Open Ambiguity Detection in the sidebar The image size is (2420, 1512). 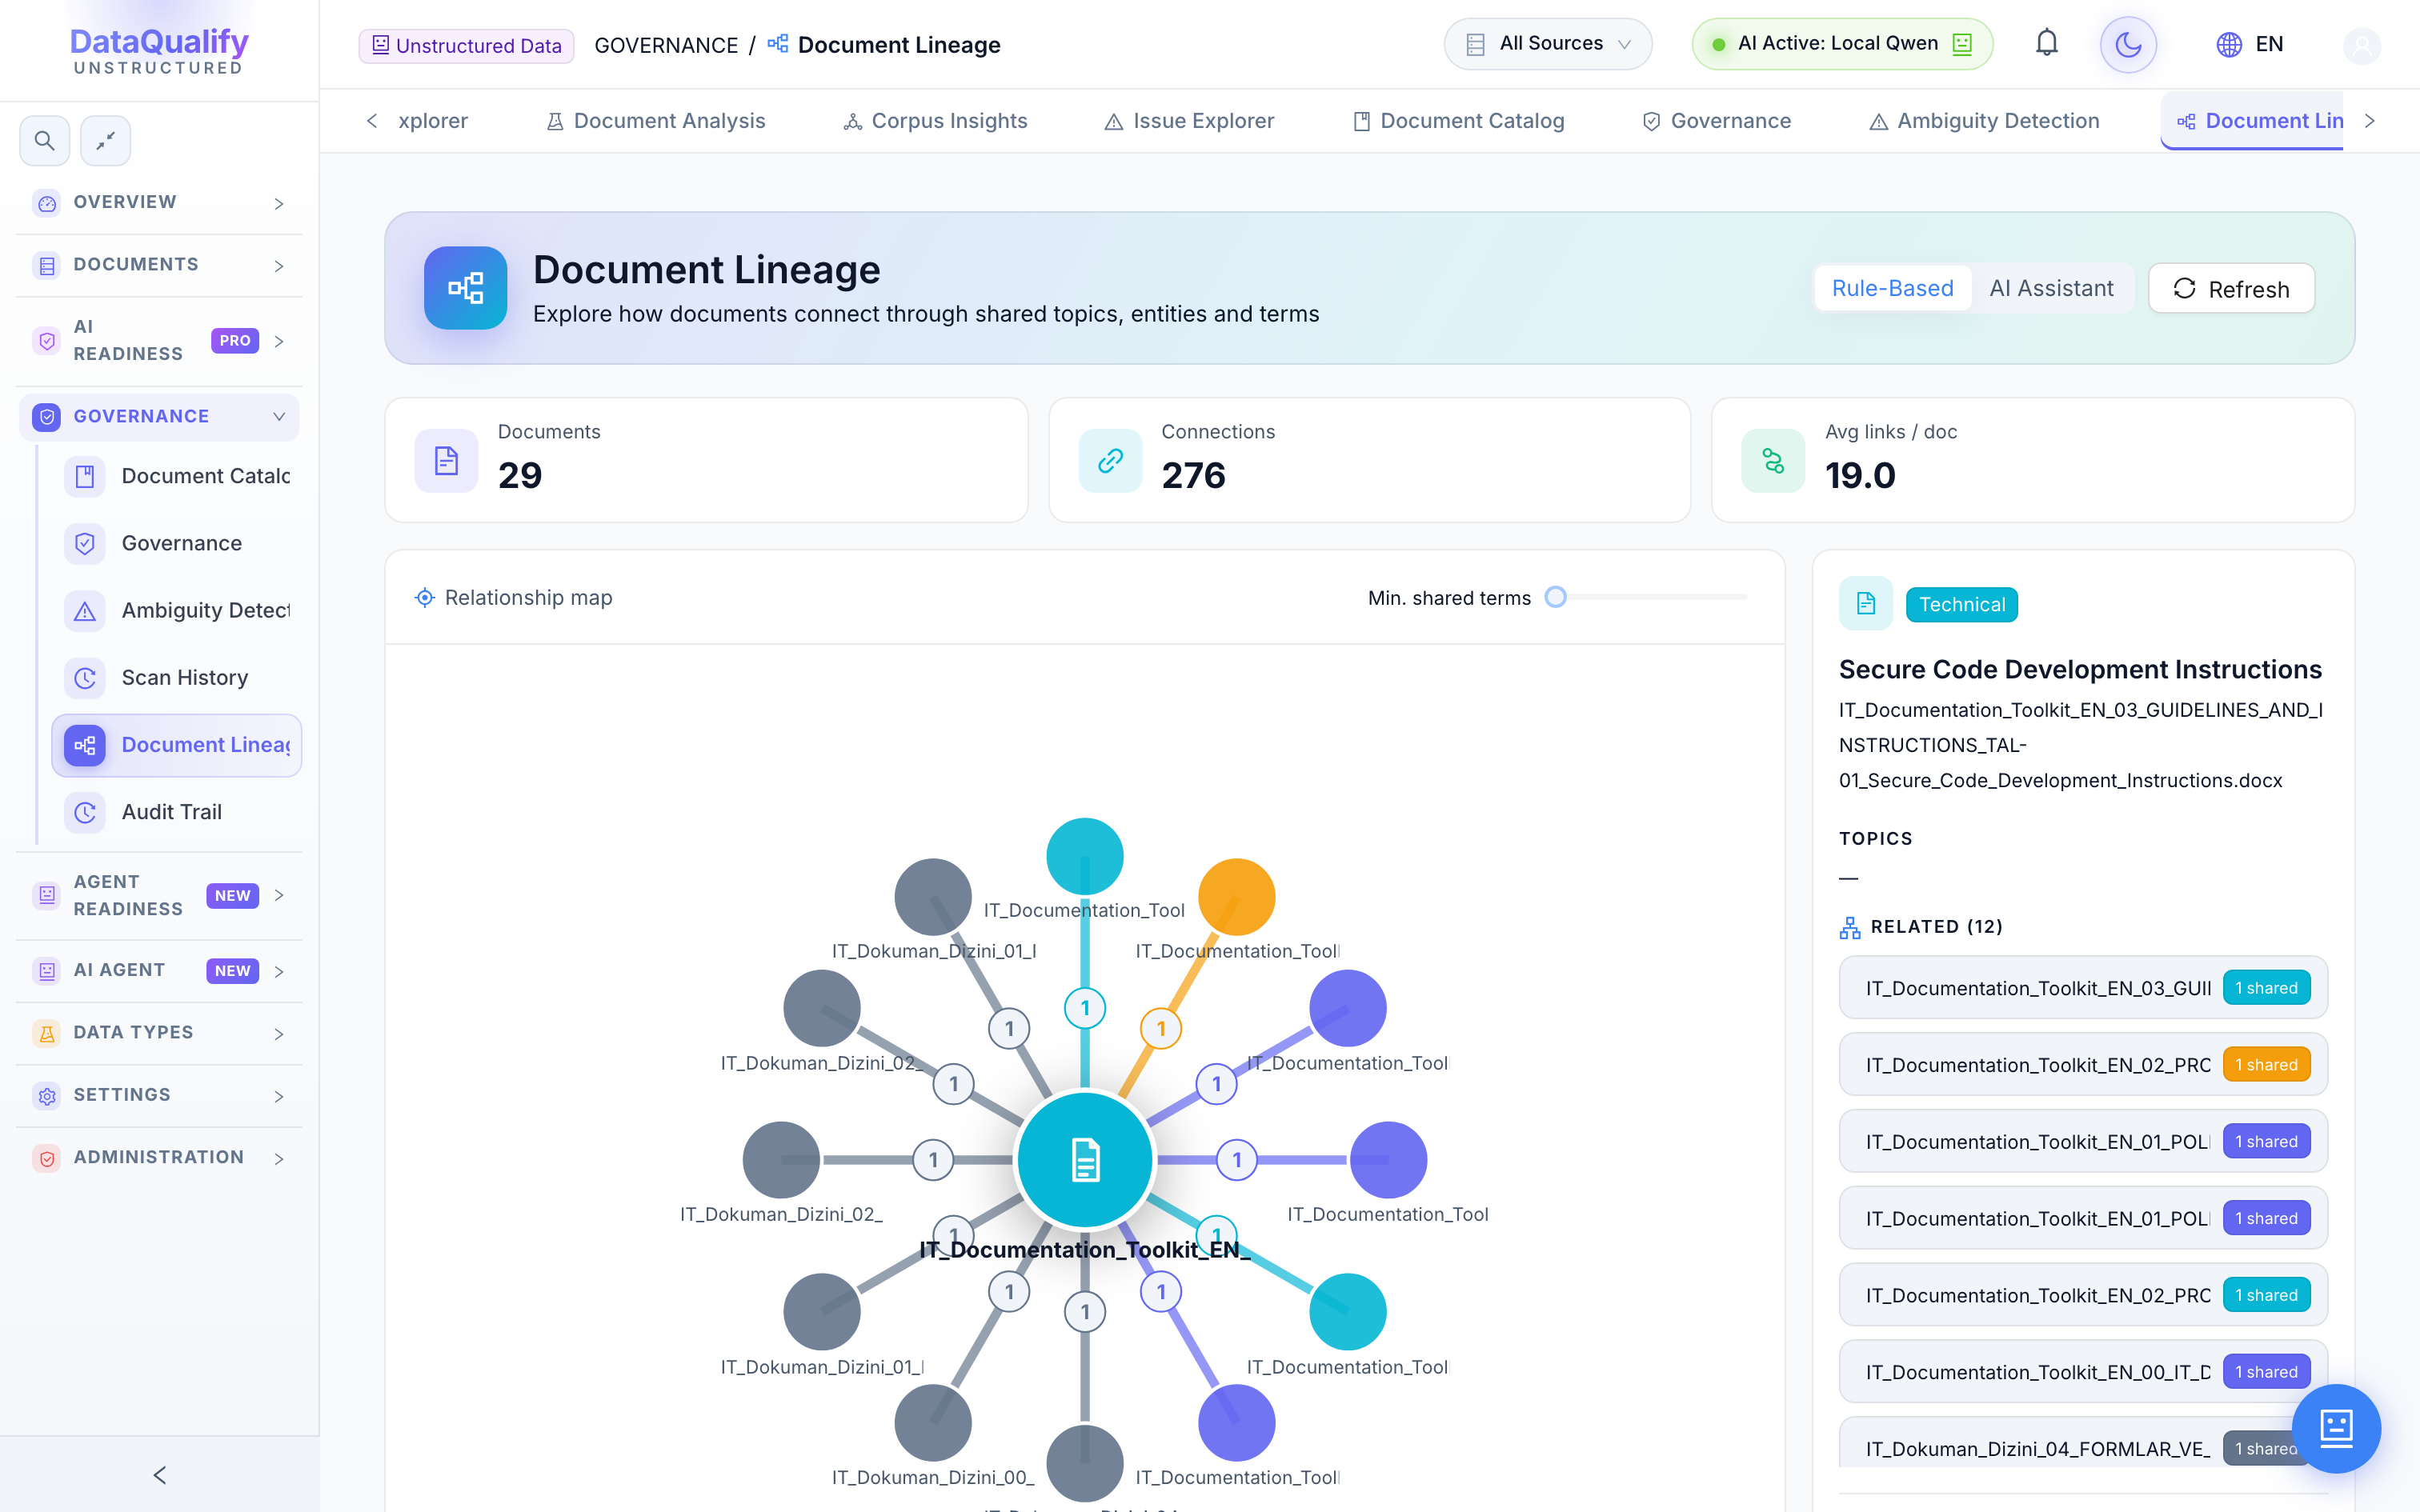click(177, 611)
